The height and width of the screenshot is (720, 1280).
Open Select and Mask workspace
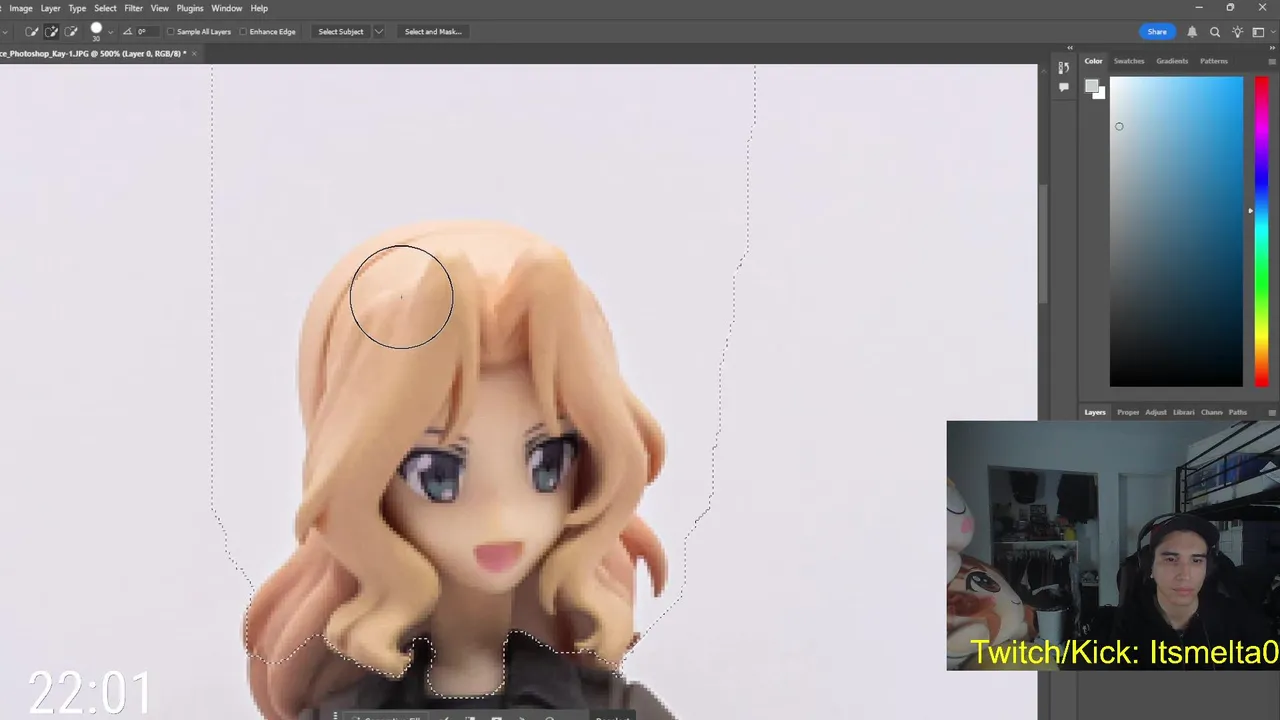coord(433,32)
